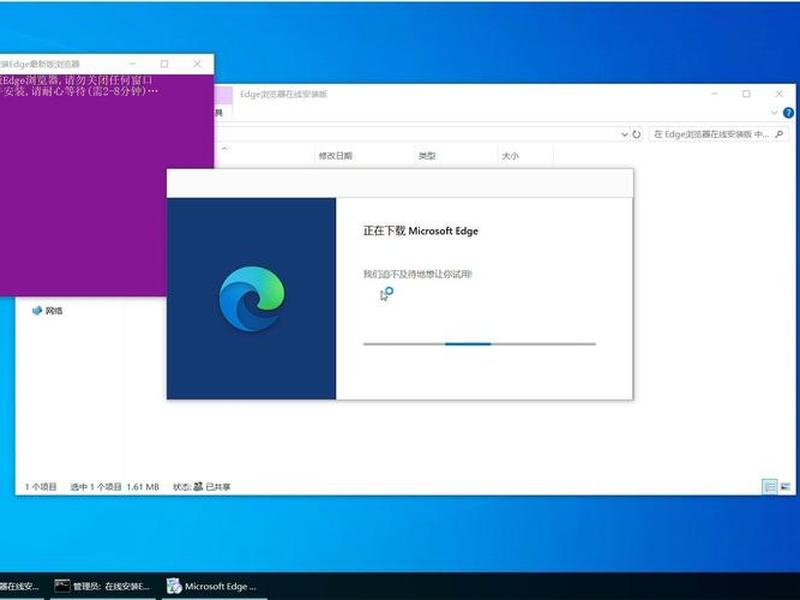800x600 pixels.
Task: Sort files by 大小 column
Action: (510, 156)
